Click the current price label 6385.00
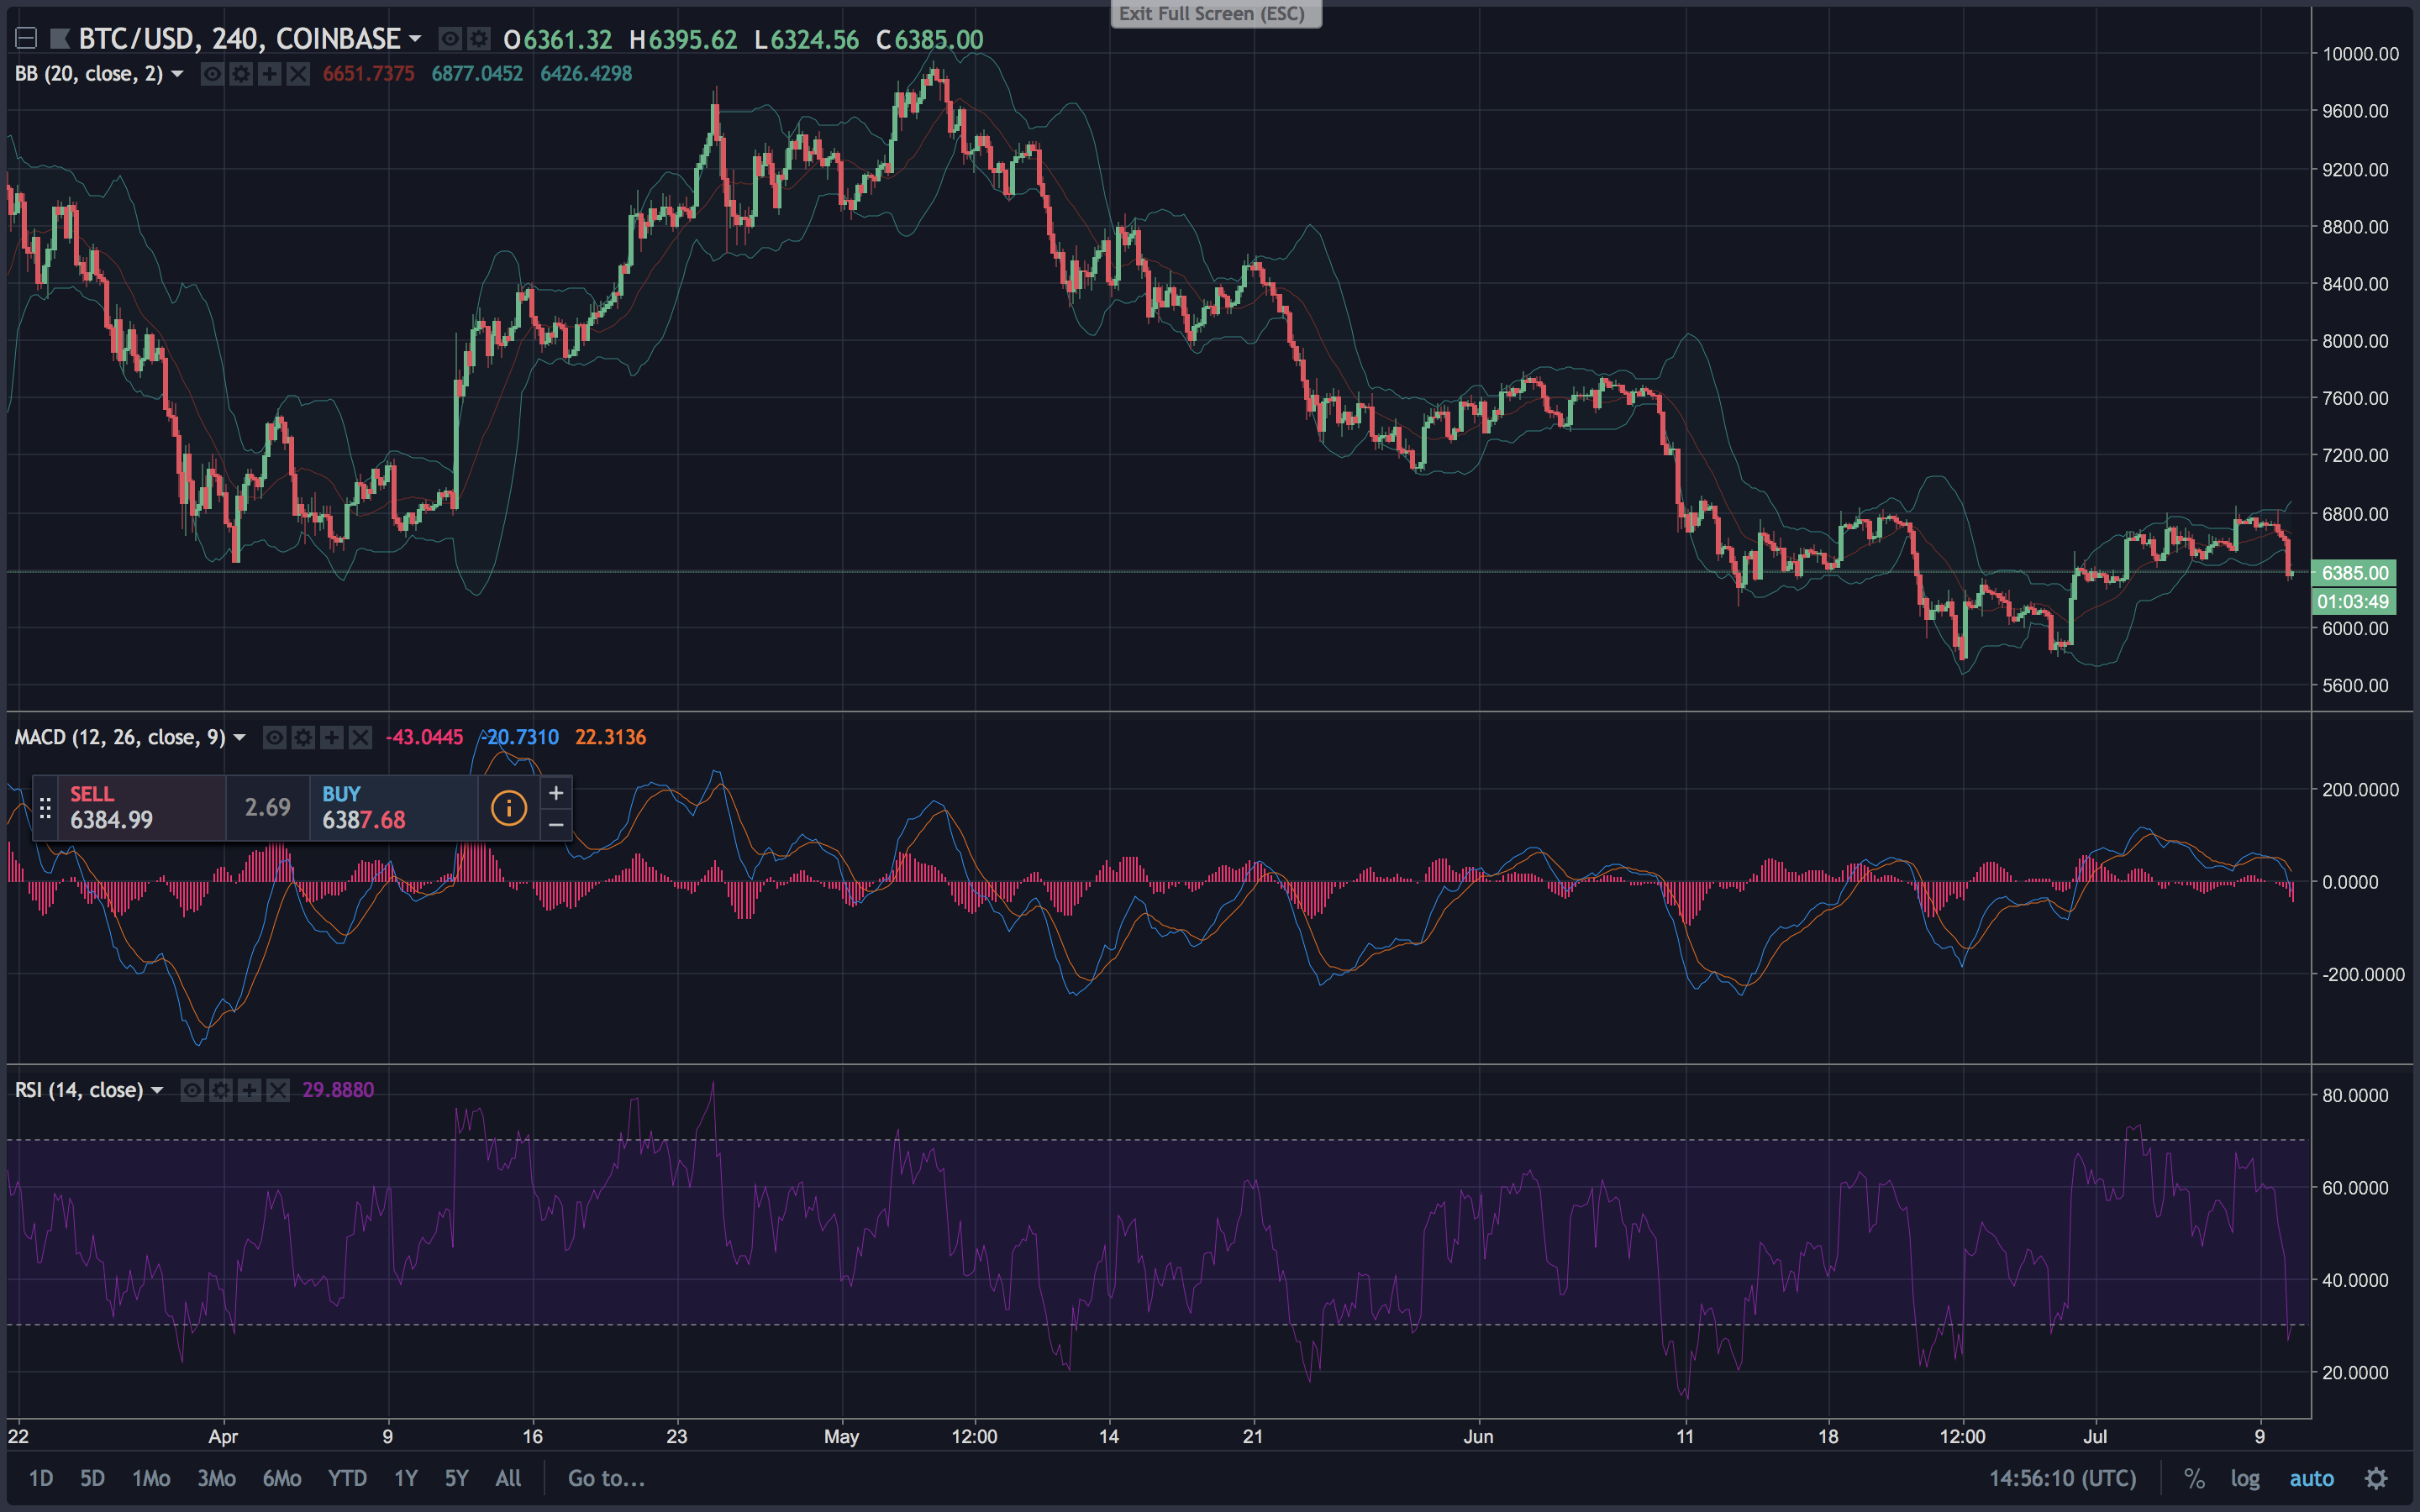This screenshot has width=2420, height=1512. coord(2354,573)
